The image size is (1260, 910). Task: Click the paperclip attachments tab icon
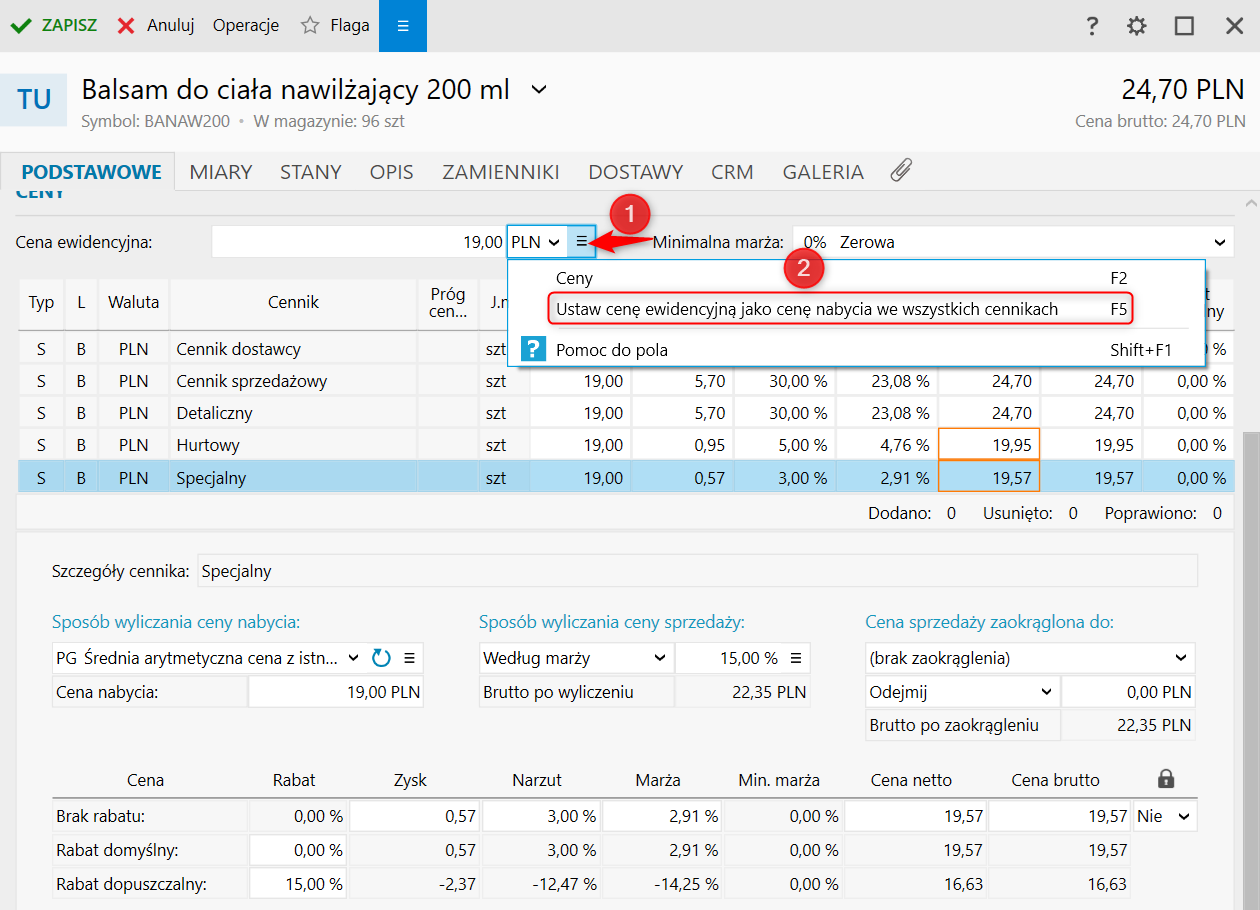coord(900,171)
